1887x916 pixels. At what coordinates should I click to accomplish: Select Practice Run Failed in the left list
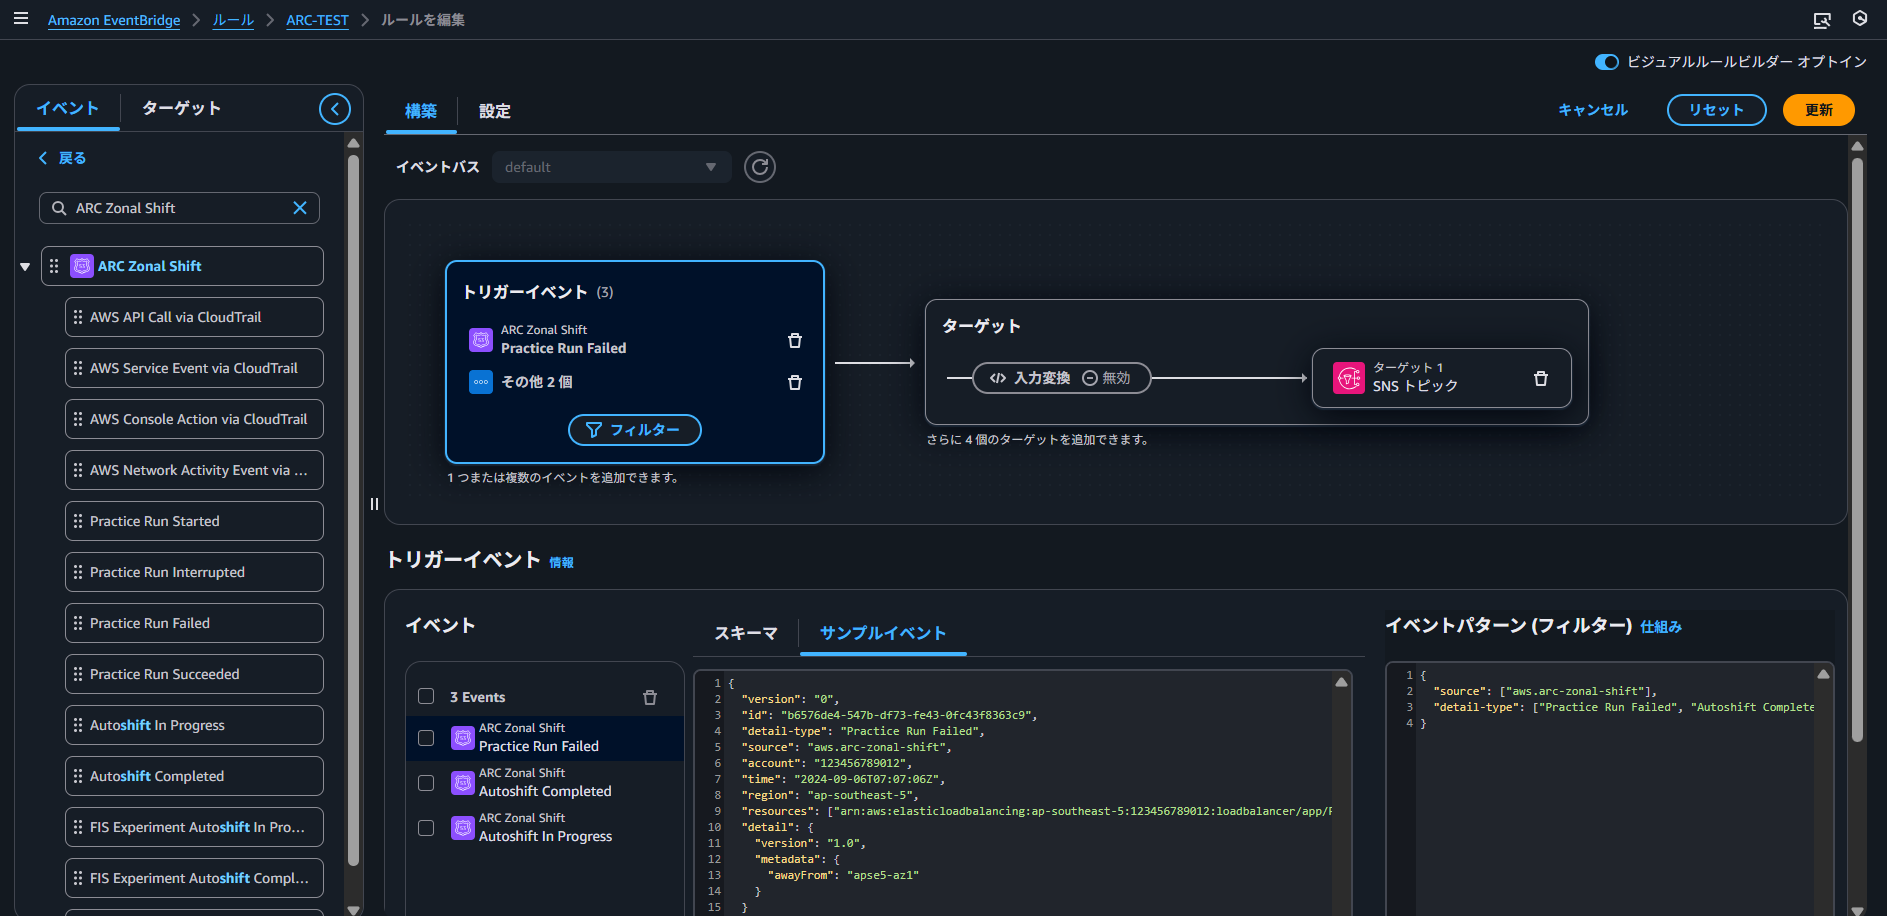coord(194,623)
